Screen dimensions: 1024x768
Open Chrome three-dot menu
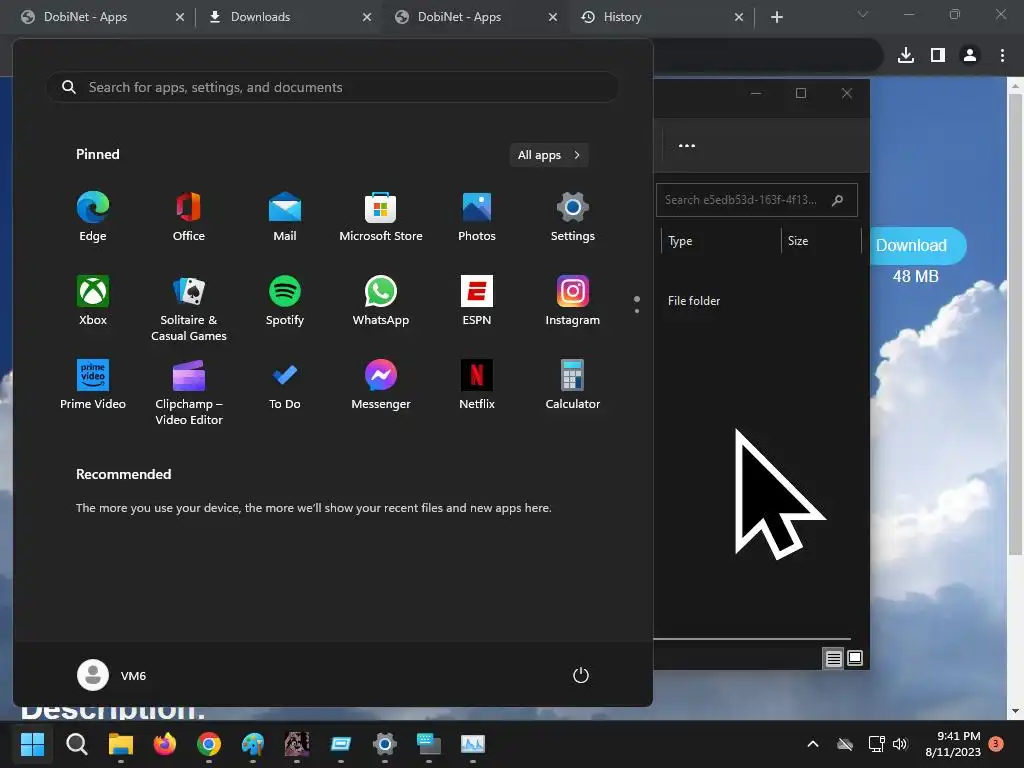click(x=1002, y=56)
